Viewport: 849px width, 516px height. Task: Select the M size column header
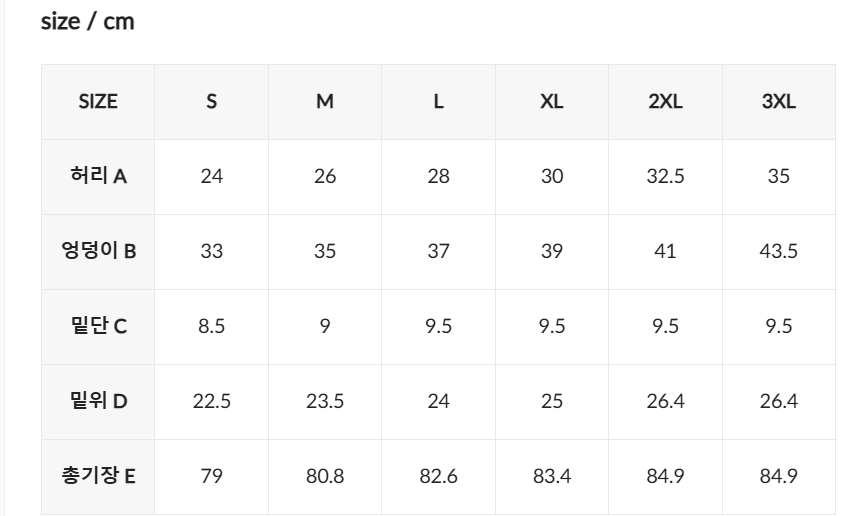point(325,101)
